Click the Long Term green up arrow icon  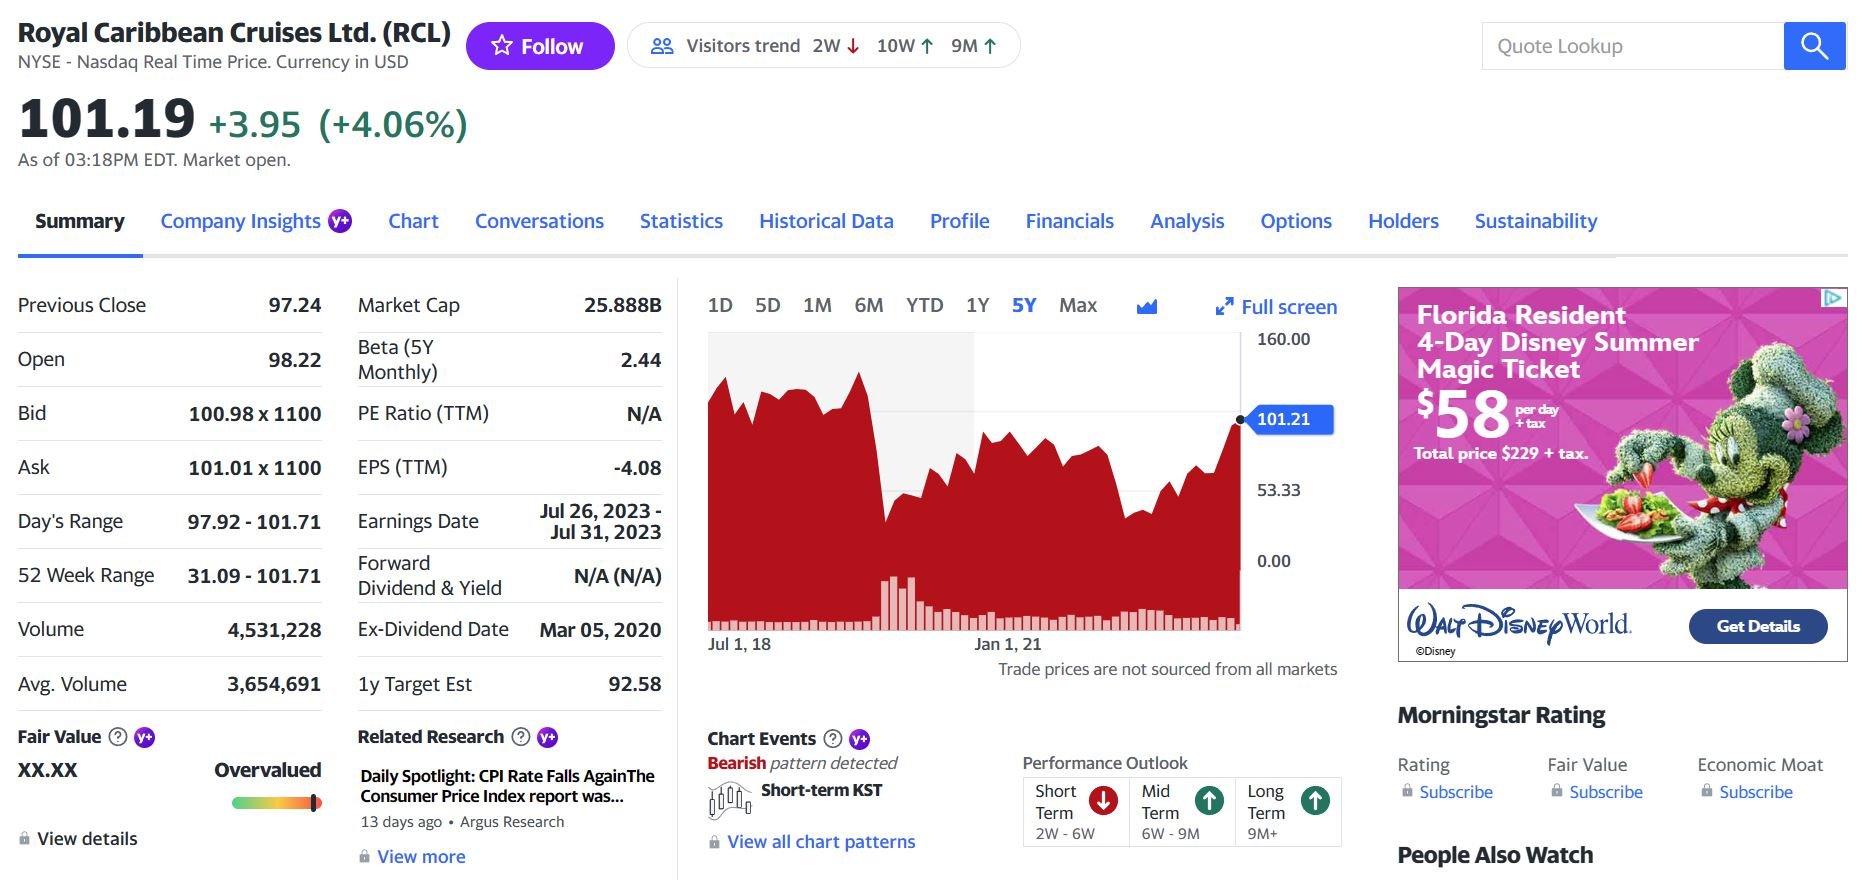[1315, 801]
